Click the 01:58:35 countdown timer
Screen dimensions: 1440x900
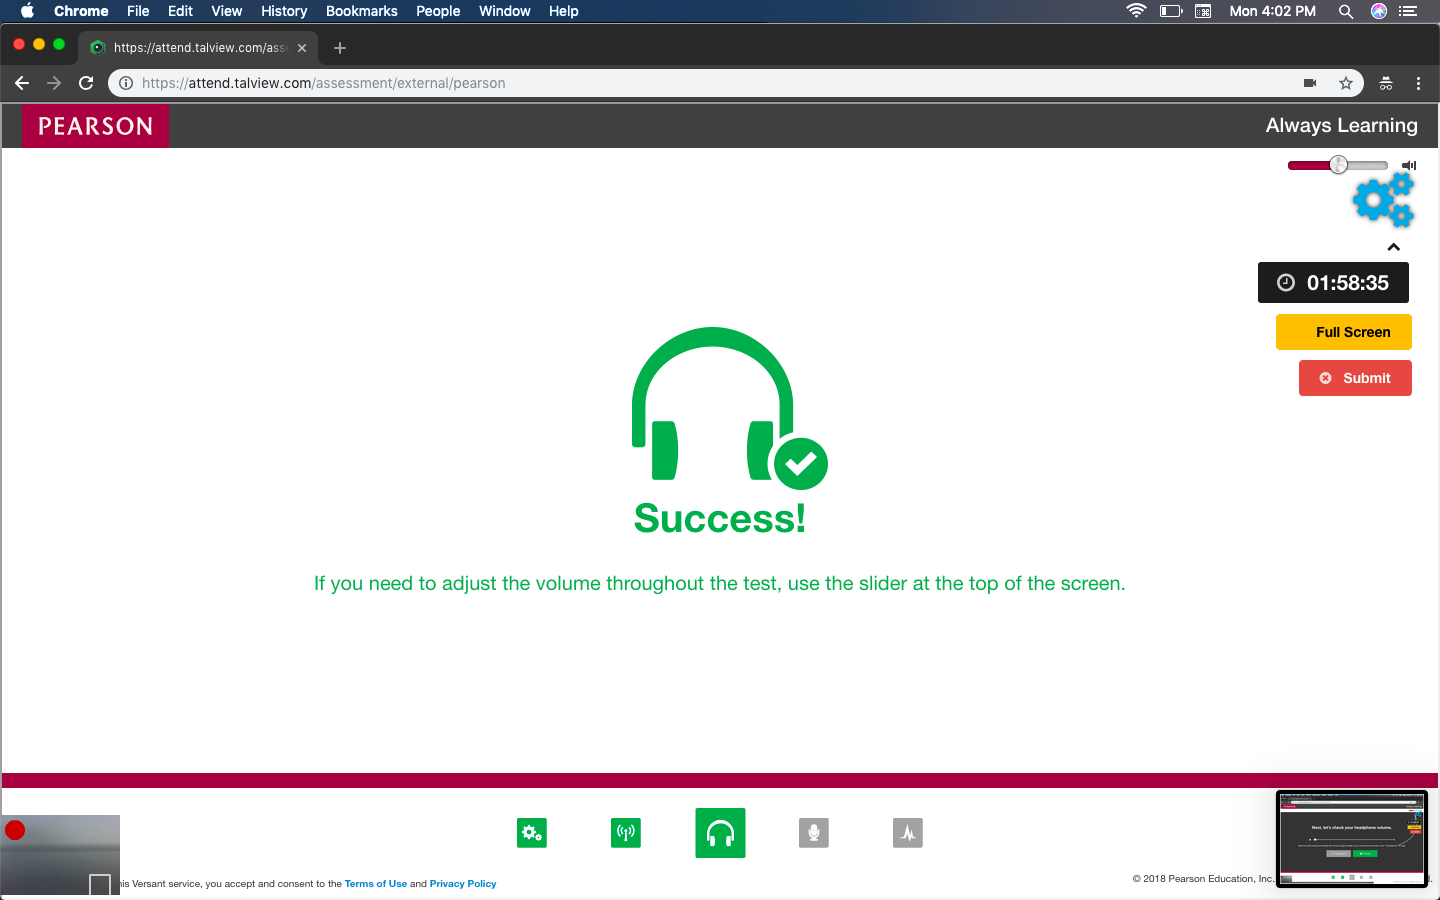click(1334, 283)
